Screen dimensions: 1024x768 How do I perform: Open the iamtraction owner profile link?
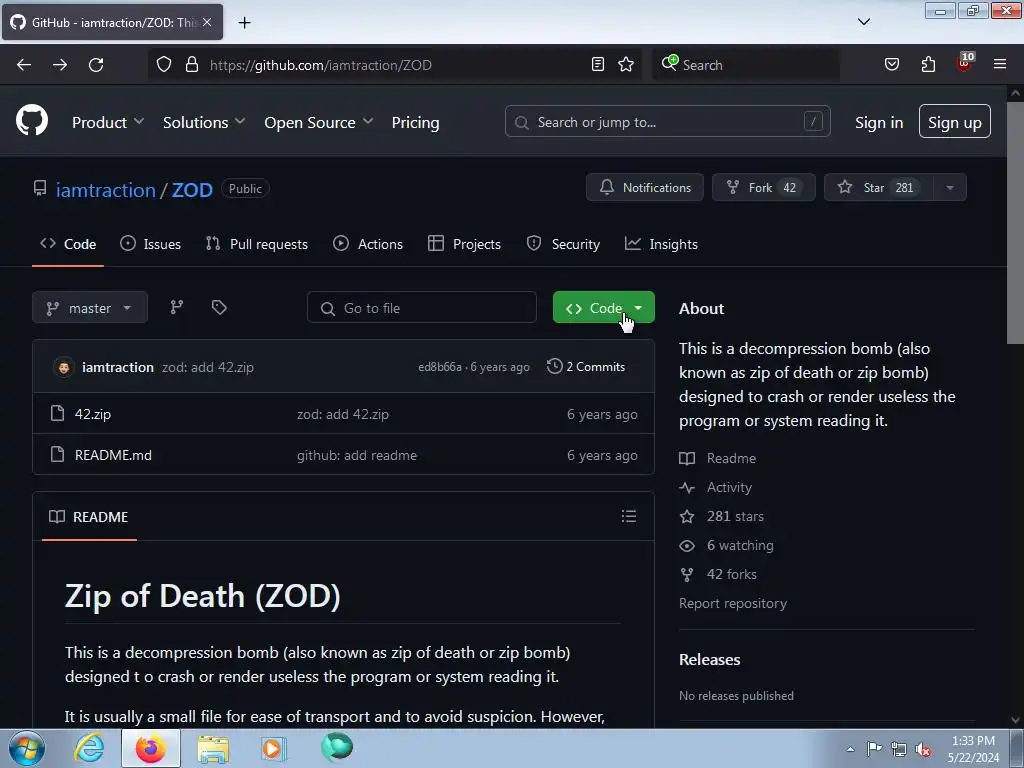click(105, 190)
